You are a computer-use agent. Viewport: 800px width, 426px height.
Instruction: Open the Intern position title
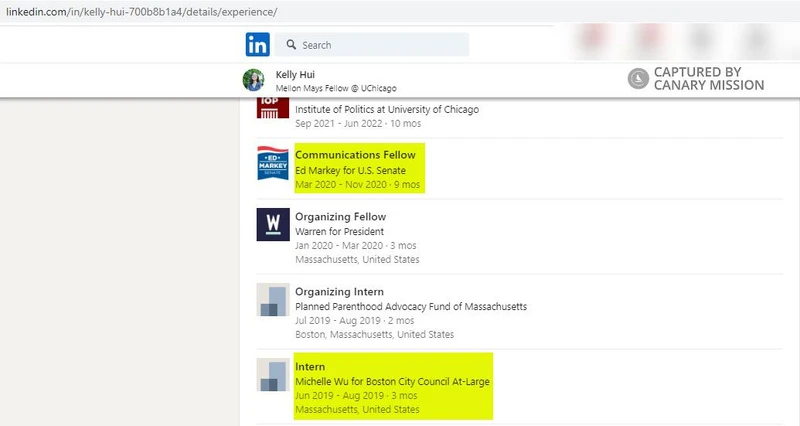point(310,367)
